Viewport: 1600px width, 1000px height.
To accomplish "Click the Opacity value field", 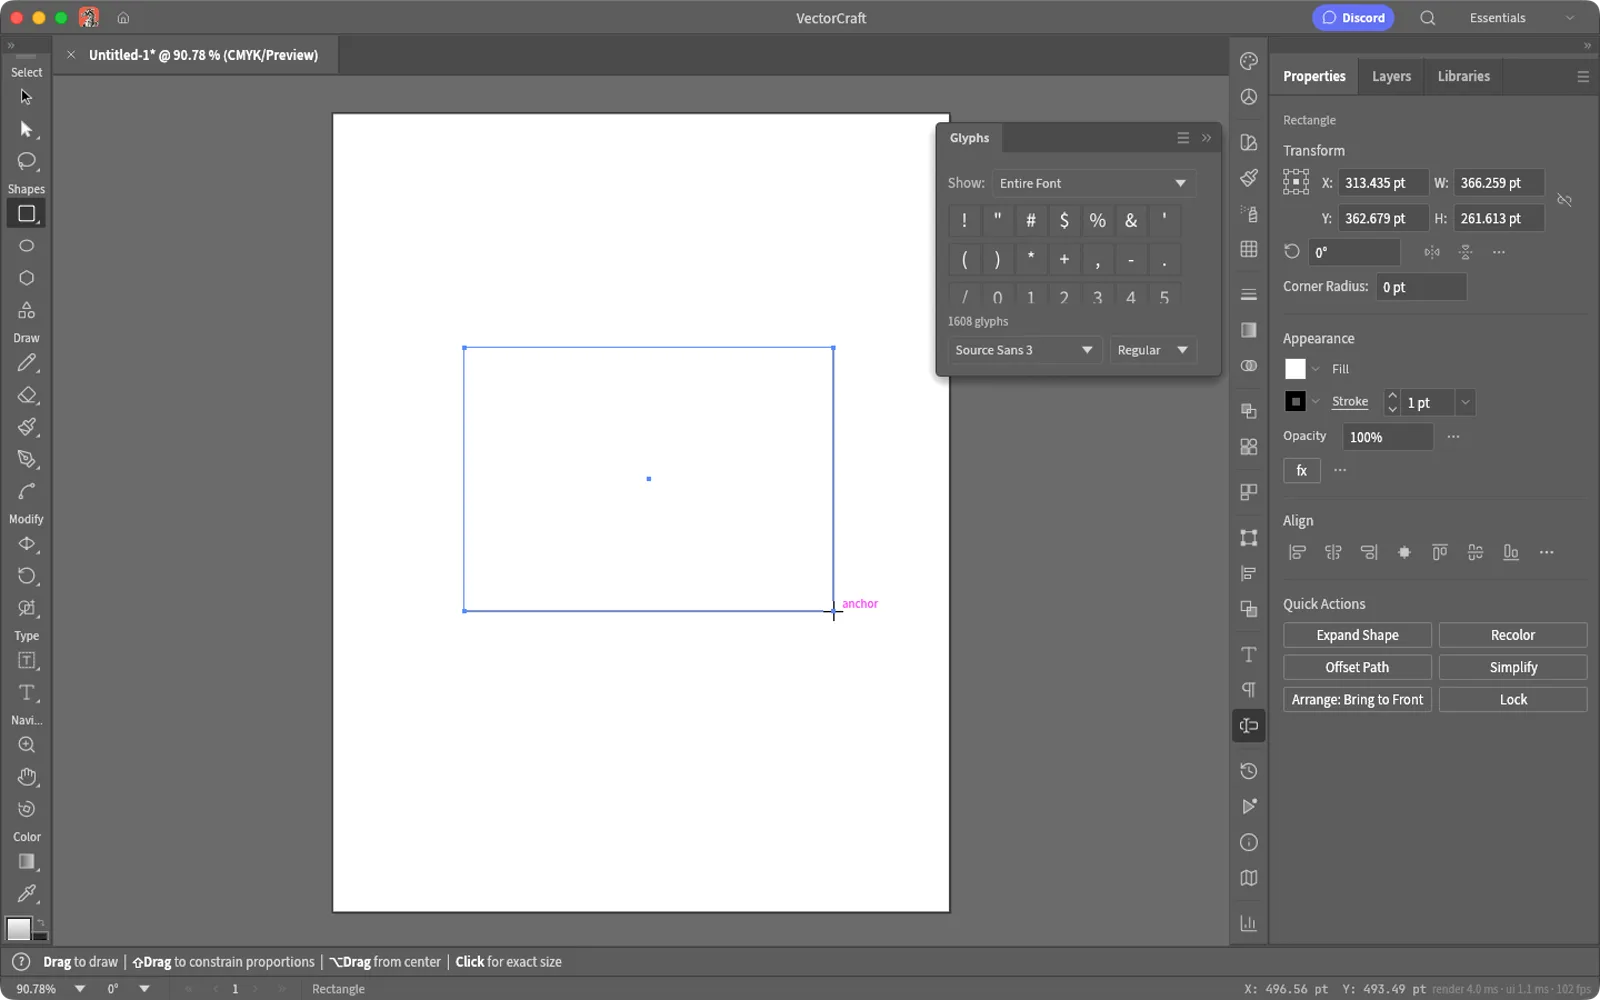I will [1387, 437].
